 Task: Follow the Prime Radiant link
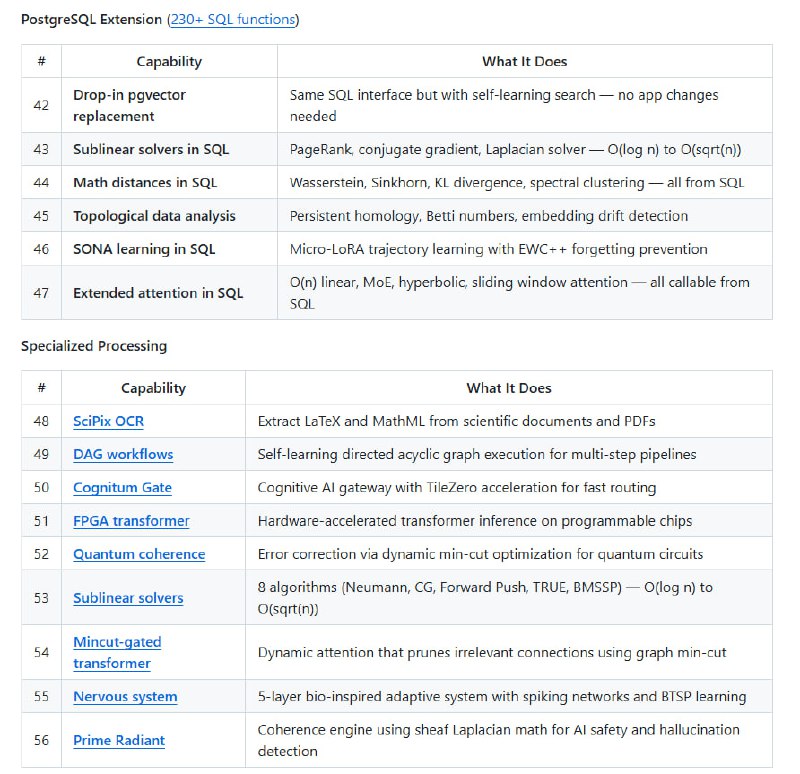(x=119, y=740)
